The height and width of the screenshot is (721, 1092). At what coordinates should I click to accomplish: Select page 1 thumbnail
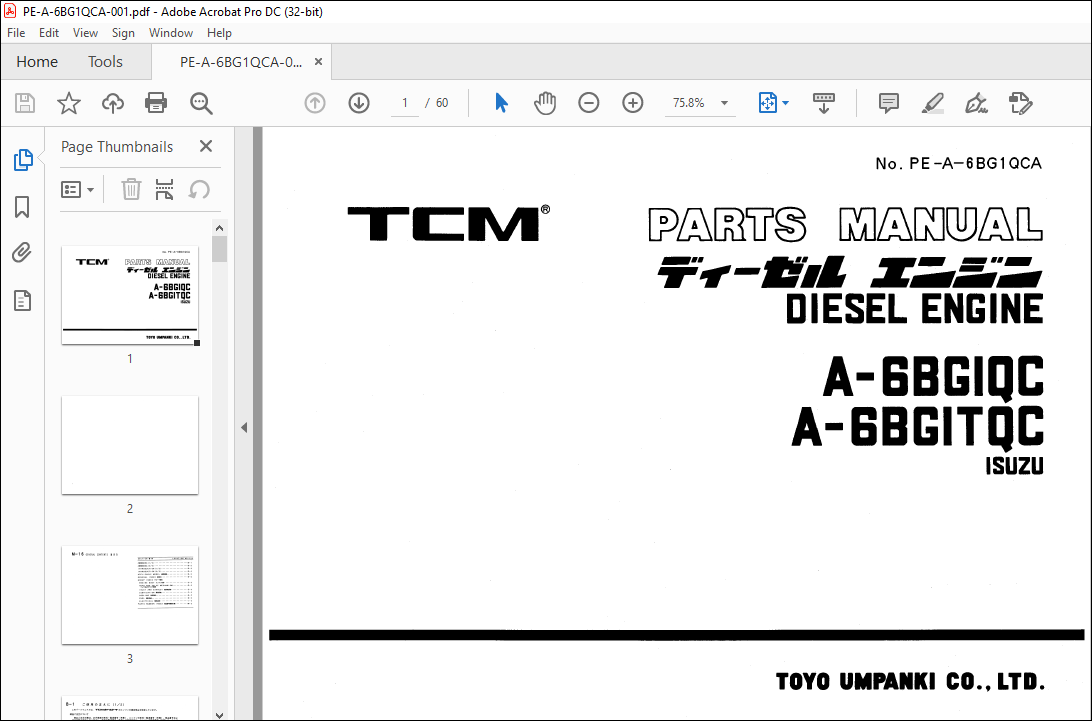[130, 295]
